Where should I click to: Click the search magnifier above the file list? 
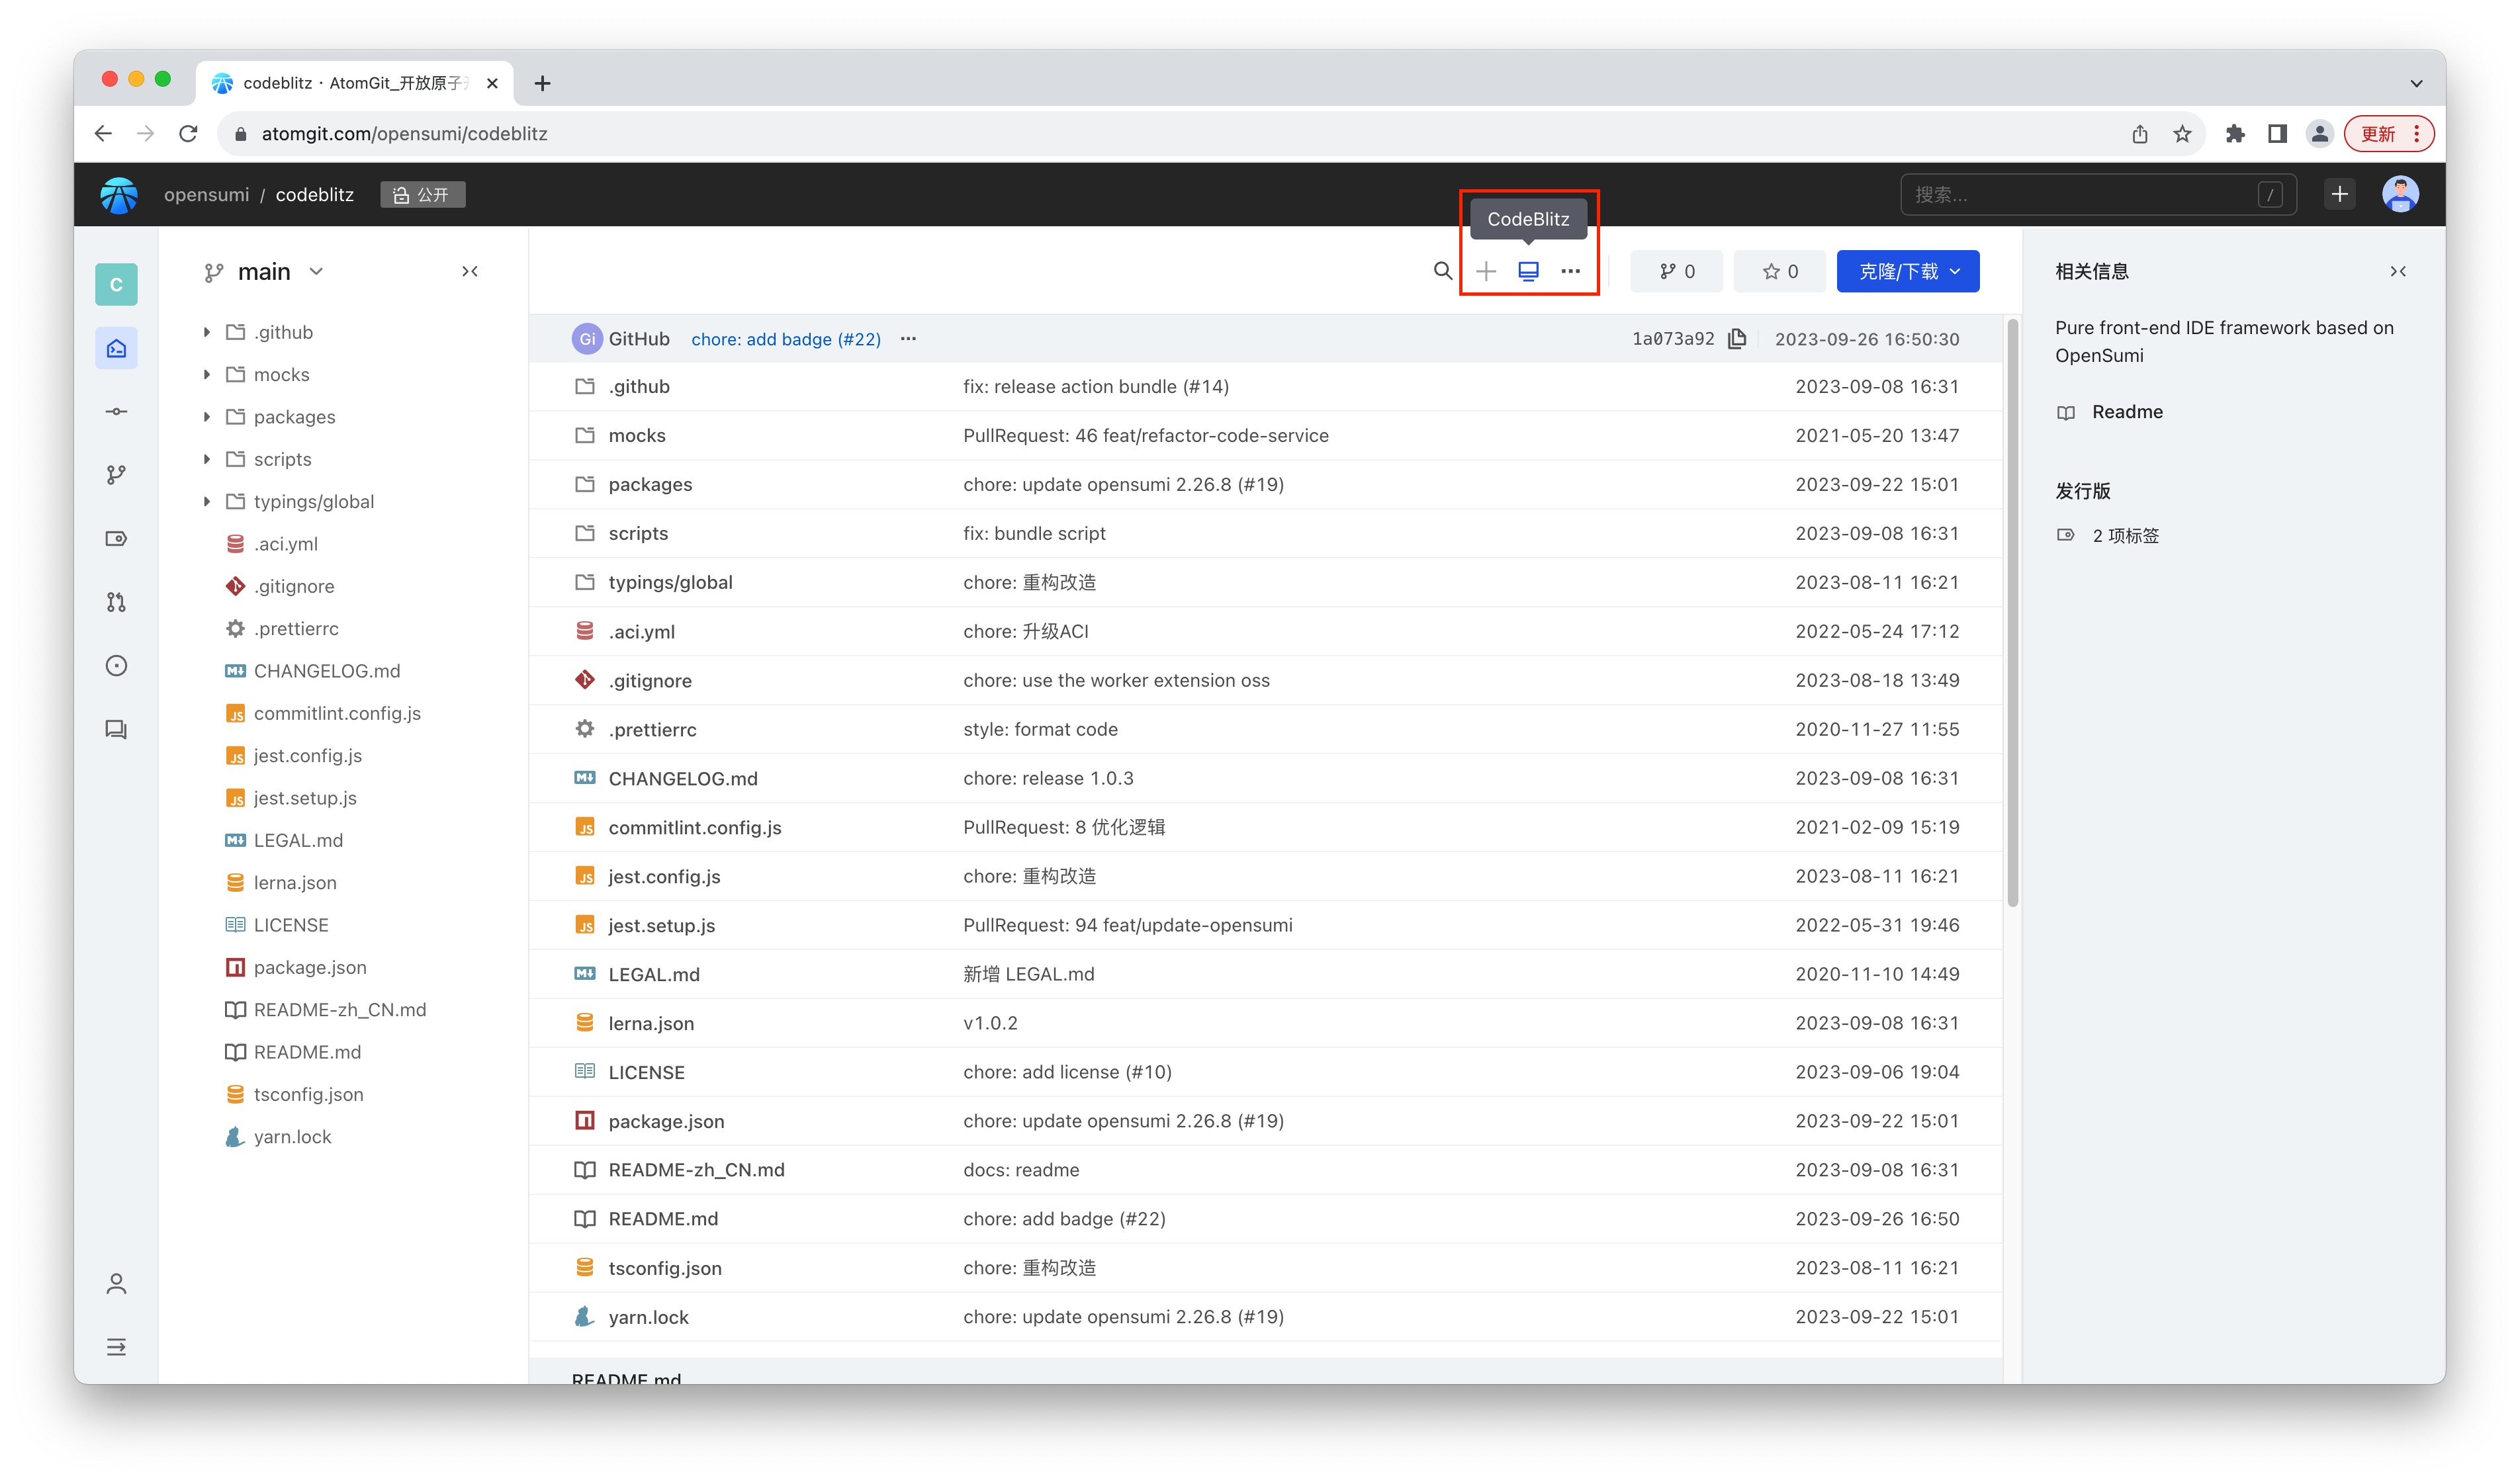point(1443,271)
